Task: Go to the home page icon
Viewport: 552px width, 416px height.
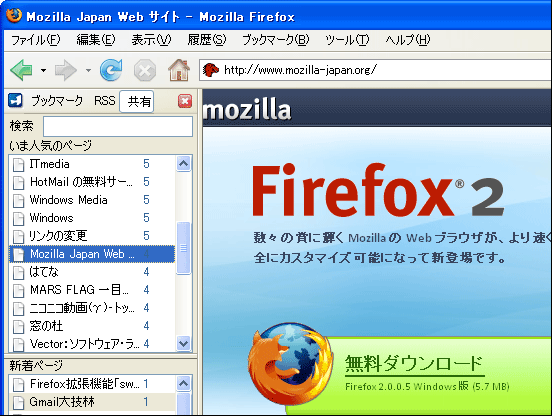Action: coord(179,70)
